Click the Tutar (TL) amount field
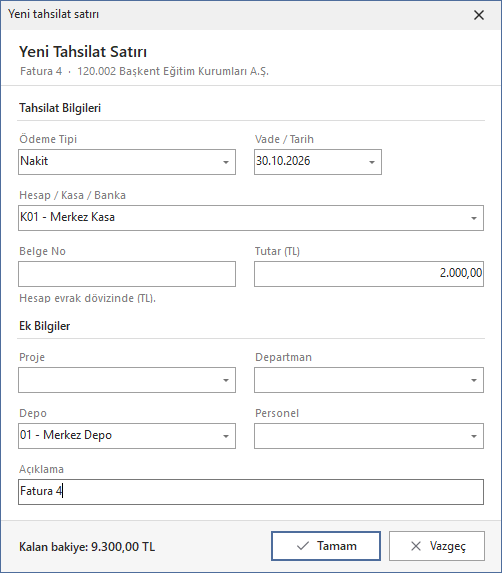This screenshot has height=573, width=502. [369, 274]
